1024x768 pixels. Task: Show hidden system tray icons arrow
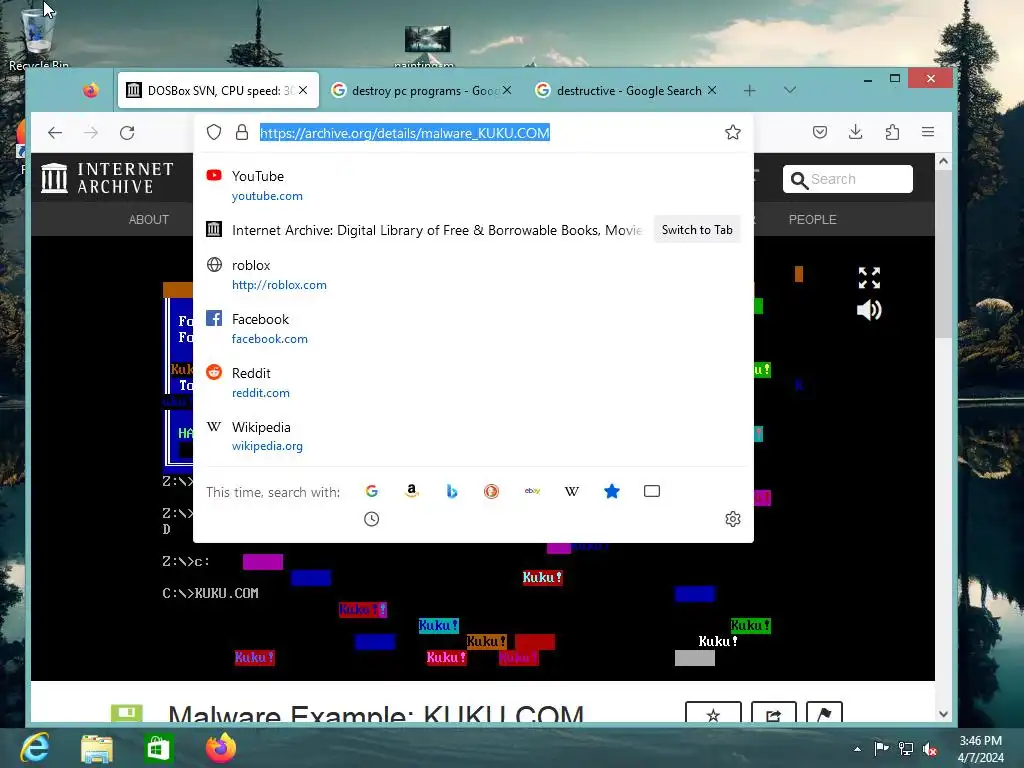tap(857, 749)
